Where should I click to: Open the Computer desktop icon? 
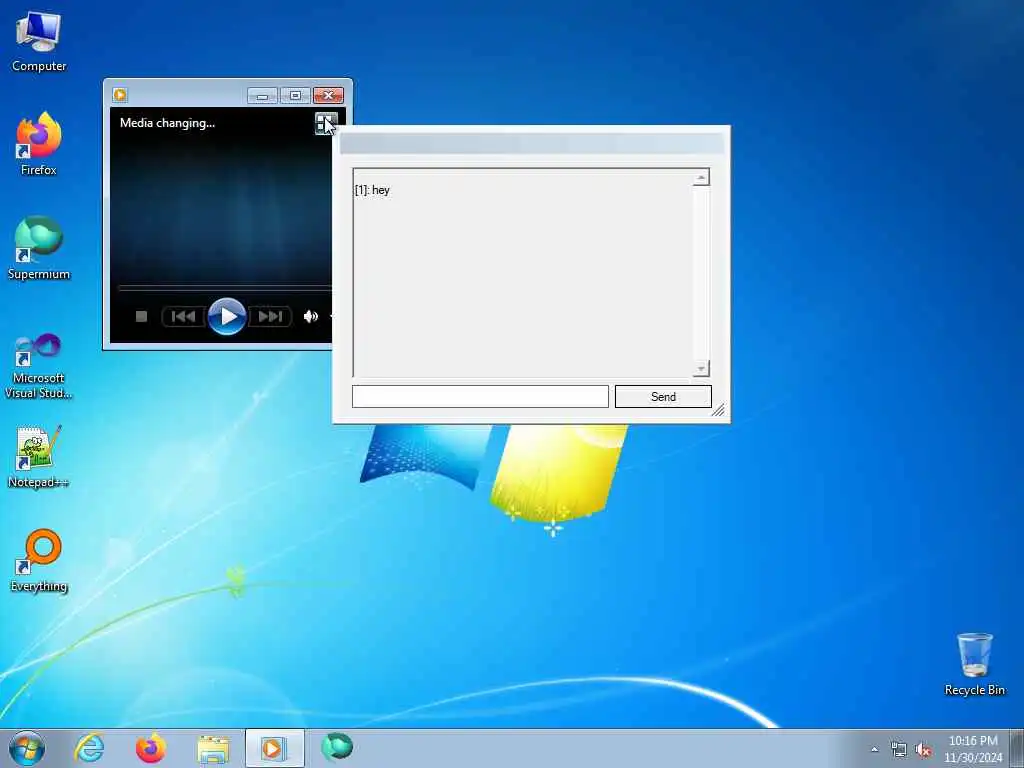(x=39, y=42)
